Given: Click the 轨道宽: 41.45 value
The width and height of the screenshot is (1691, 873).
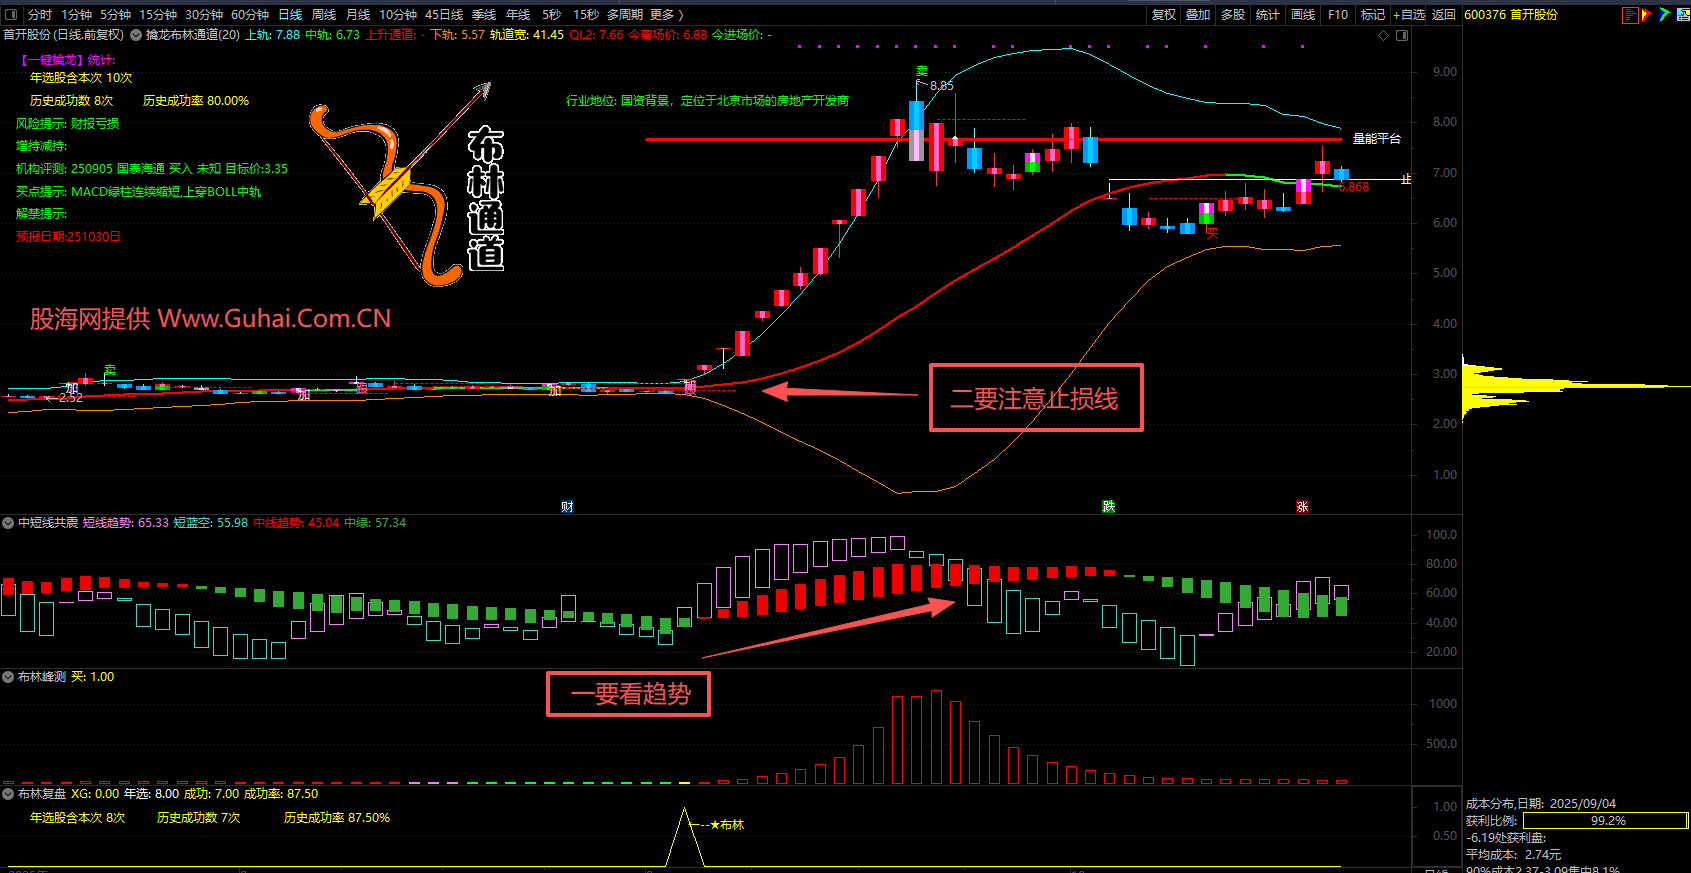Looking at the screenshot, I should coord(527,35).
